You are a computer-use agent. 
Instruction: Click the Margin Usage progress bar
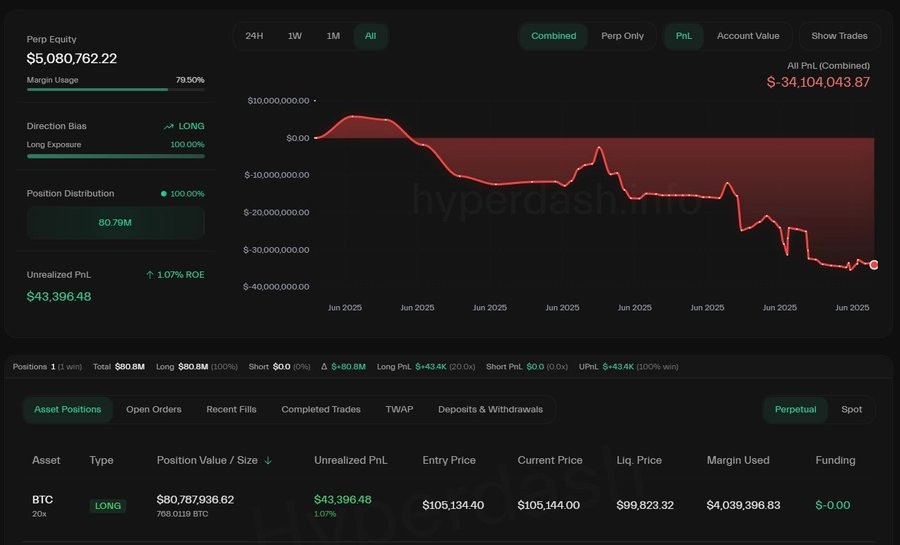pyautogui.click(x=115, y=89)
